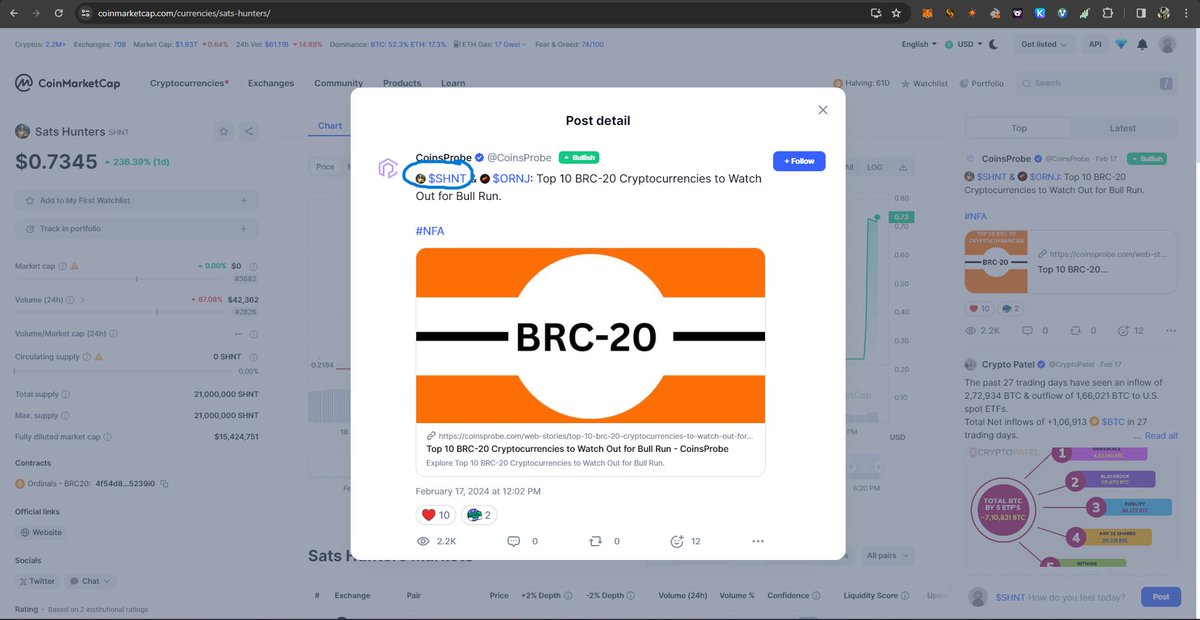Open the MetaMask fox extension
This screenshot has height=620, width=1200.
927,13
